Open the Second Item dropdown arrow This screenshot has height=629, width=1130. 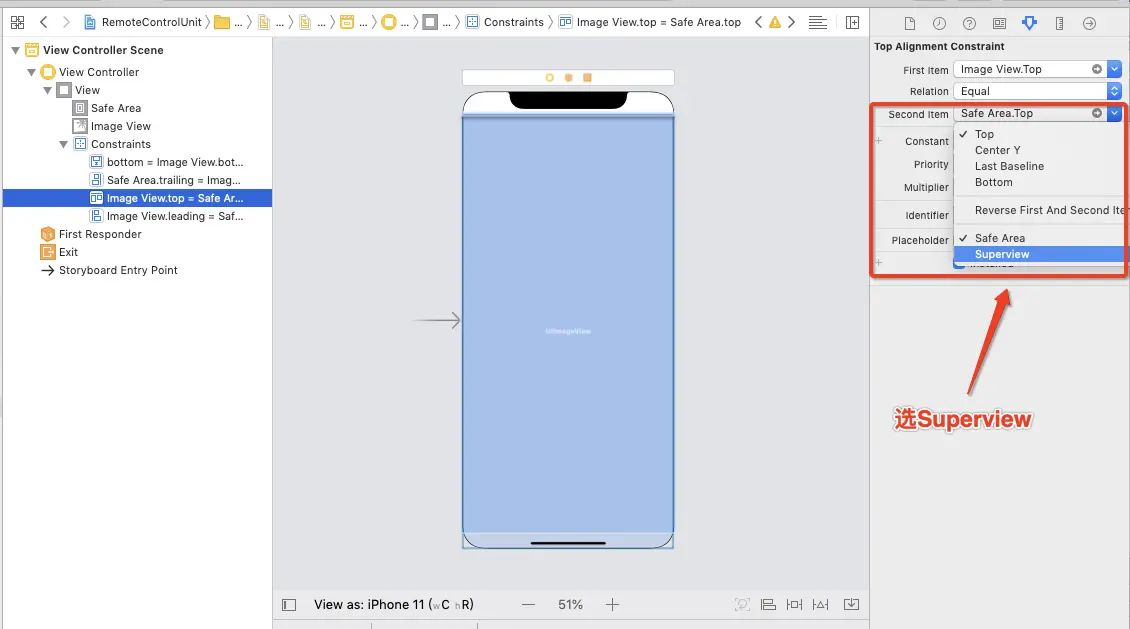(x=1115, y=113)
